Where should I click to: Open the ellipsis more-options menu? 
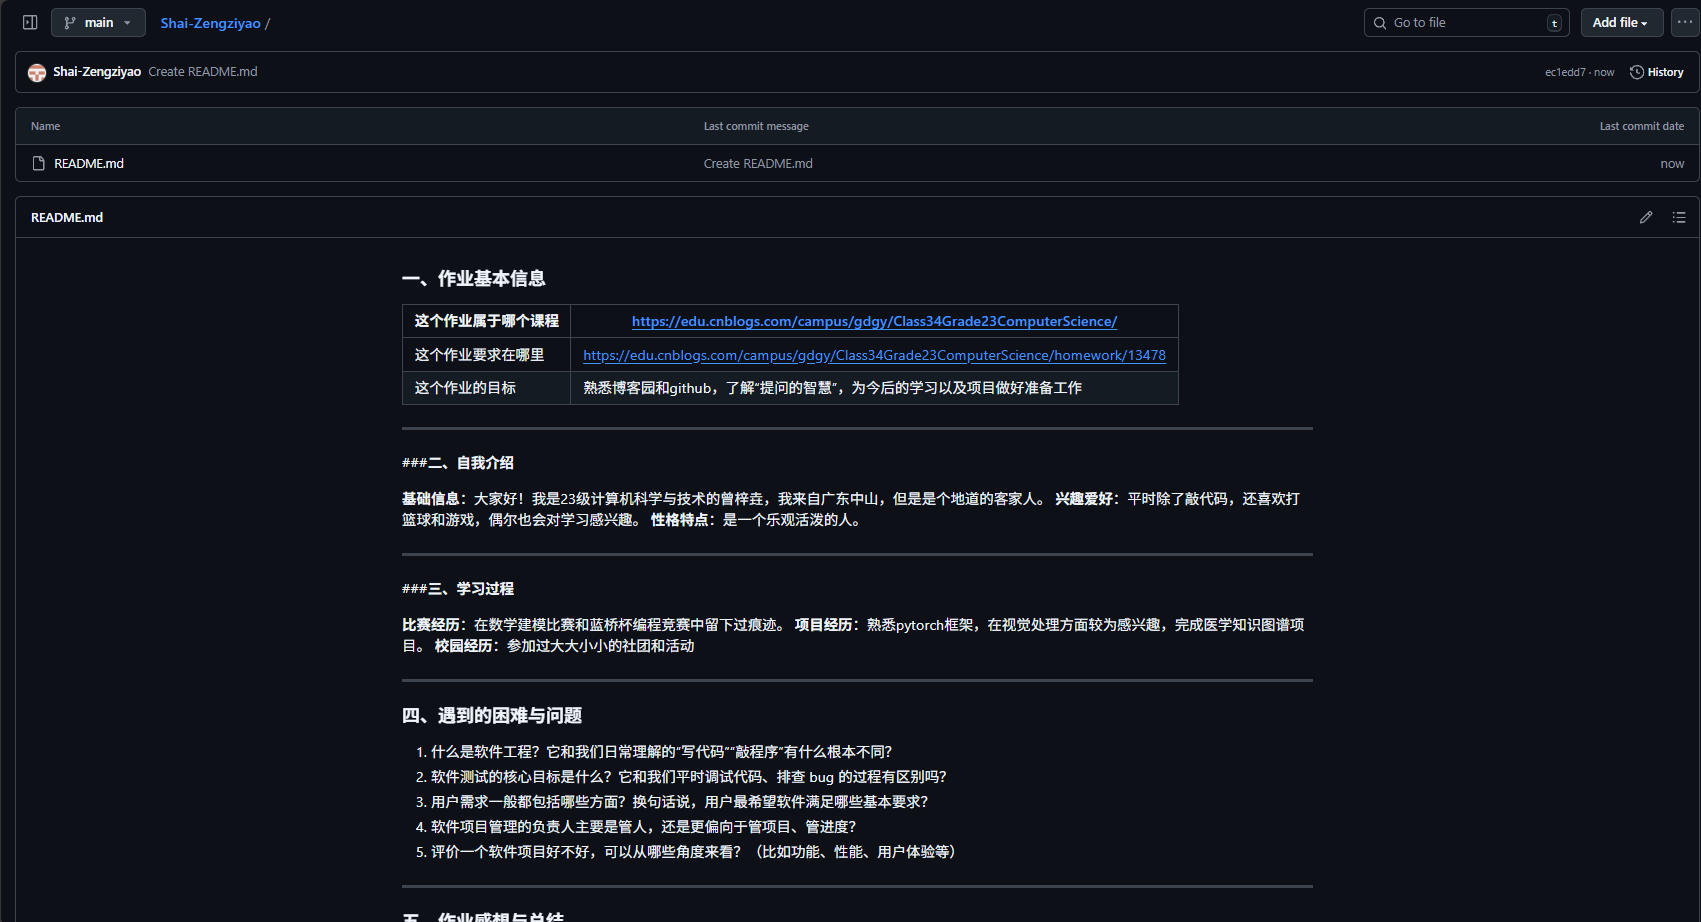pos(1686,22)
